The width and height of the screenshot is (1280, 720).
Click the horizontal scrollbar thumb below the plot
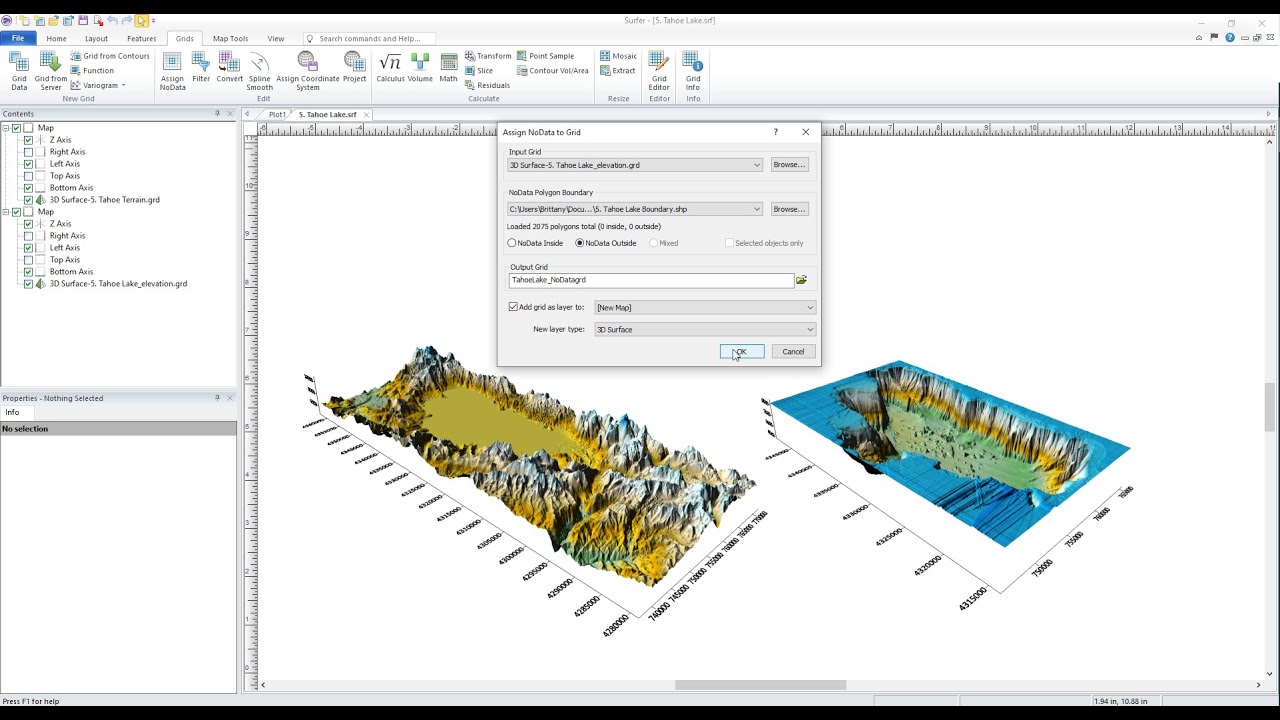pyautogui.click(x=760, y=685)
